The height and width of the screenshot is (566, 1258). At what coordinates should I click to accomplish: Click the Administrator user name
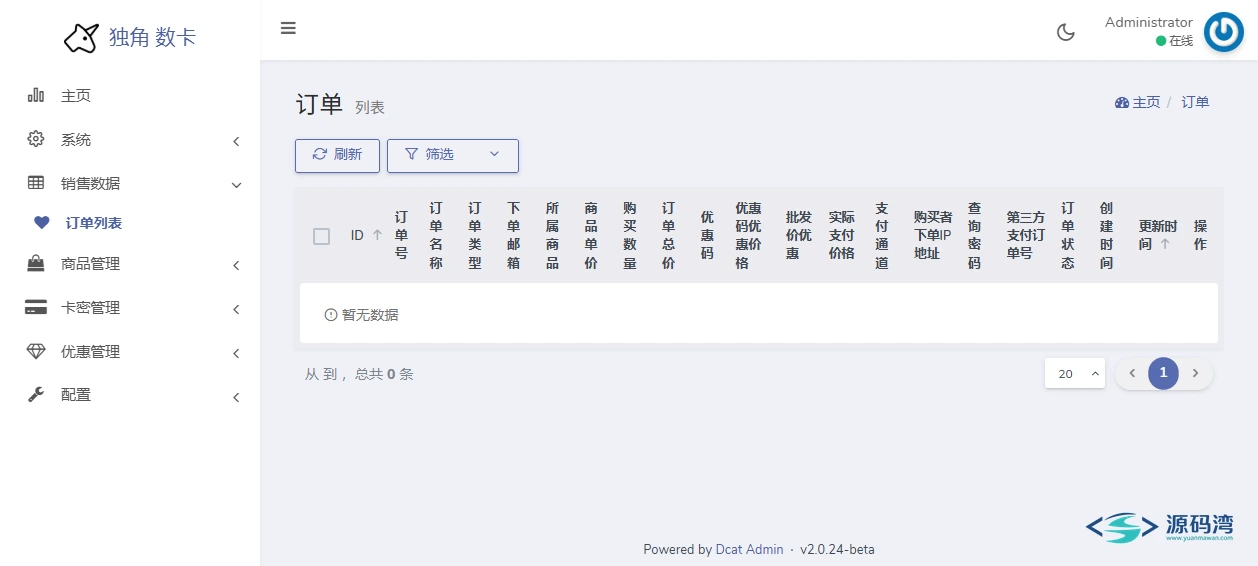coord(1148,23)
